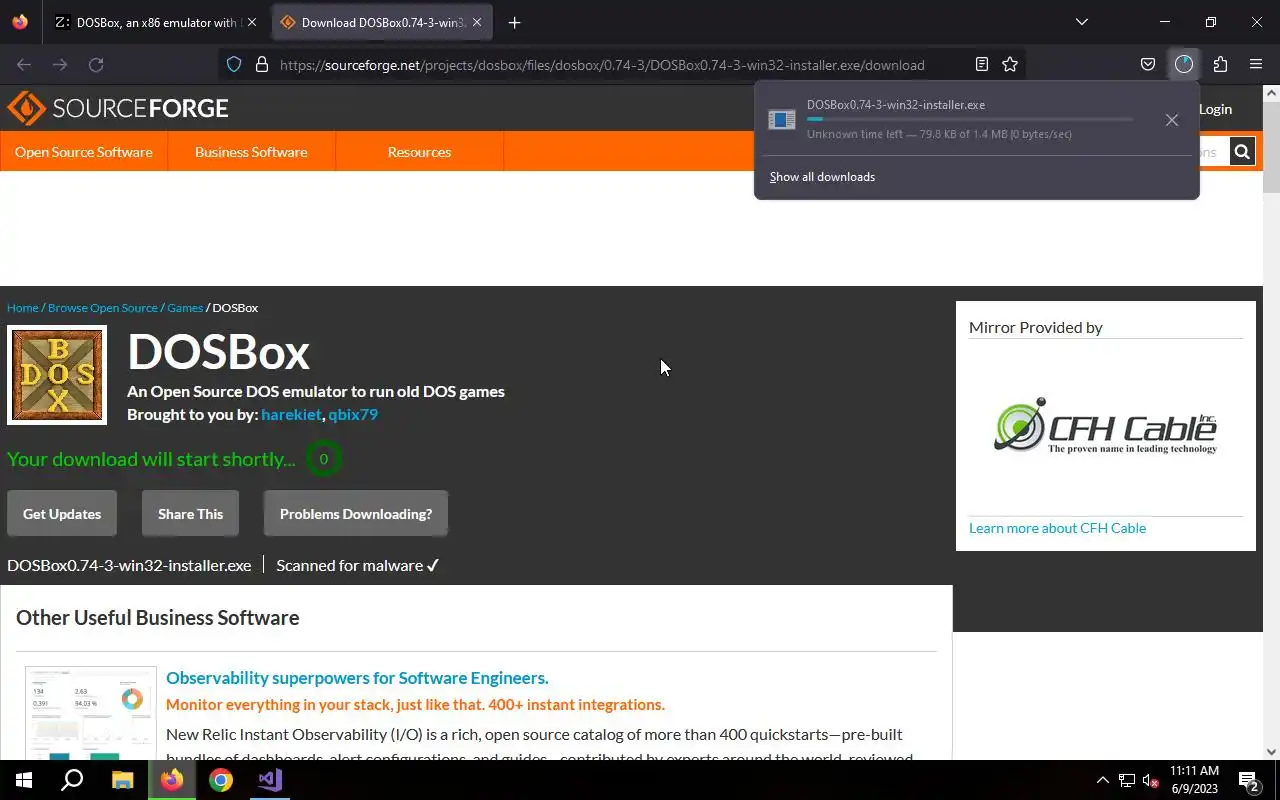This screenshot has height=800, width=1280.
Task: Click the DOSBox installer download file icon
Action: pyautogui.click(x=781, y=120)
